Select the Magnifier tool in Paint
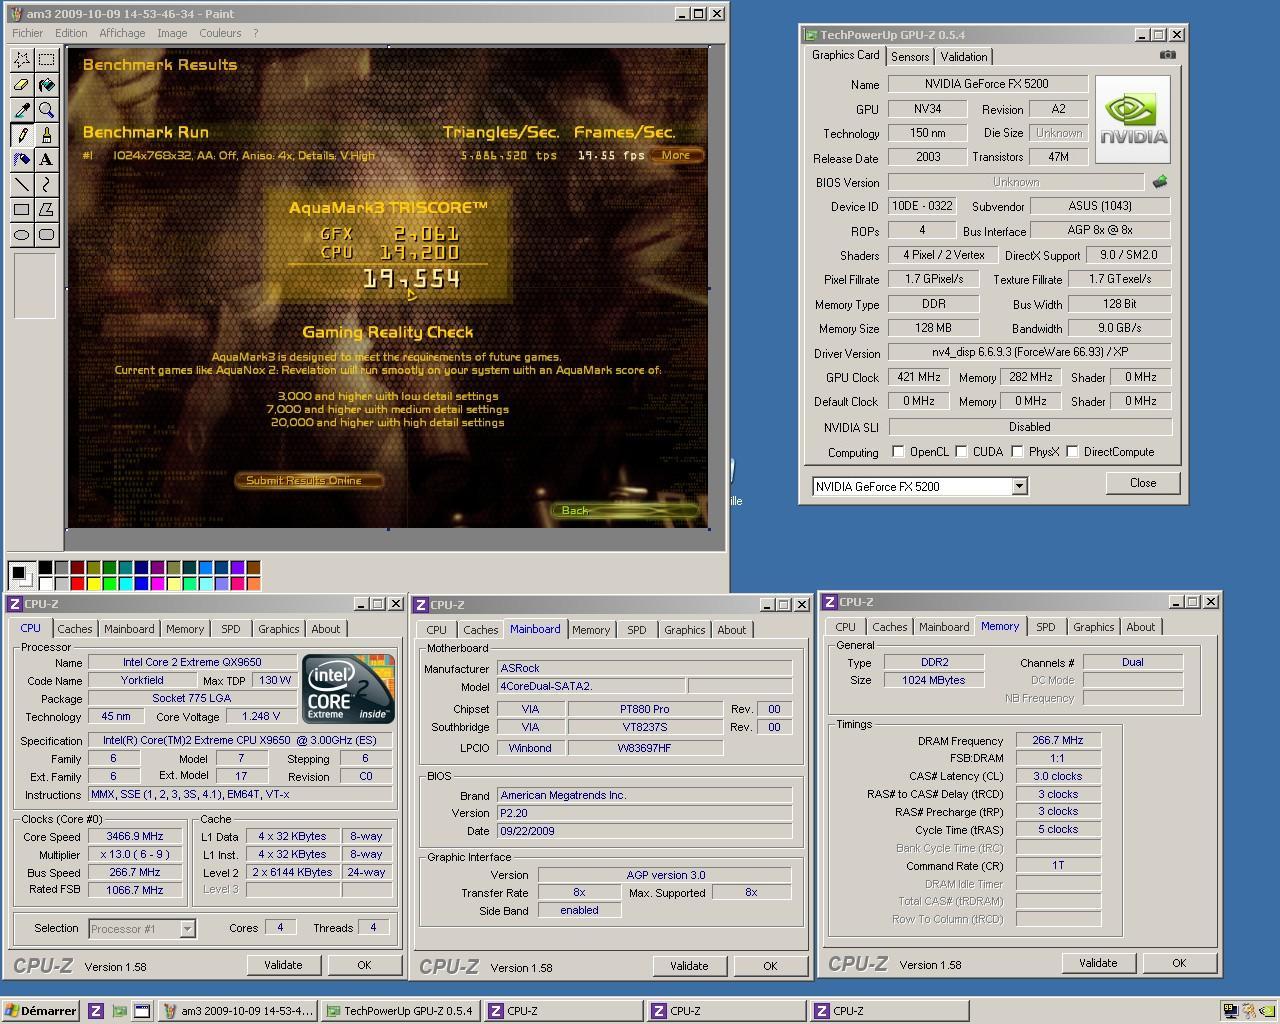 [46, 110]
